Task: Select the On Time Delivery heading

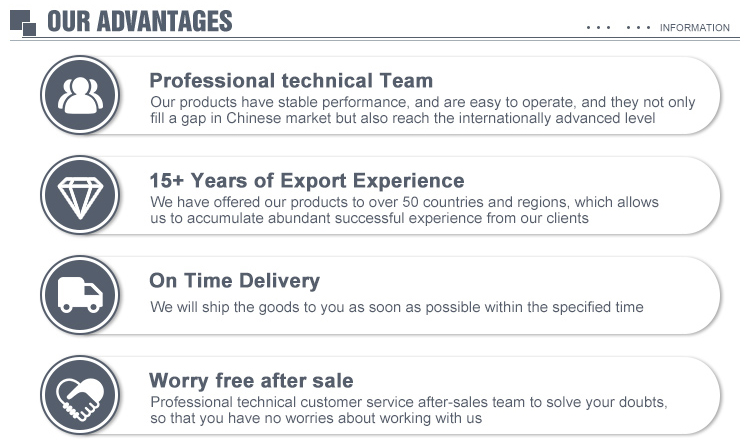Action: click(234, 281)
